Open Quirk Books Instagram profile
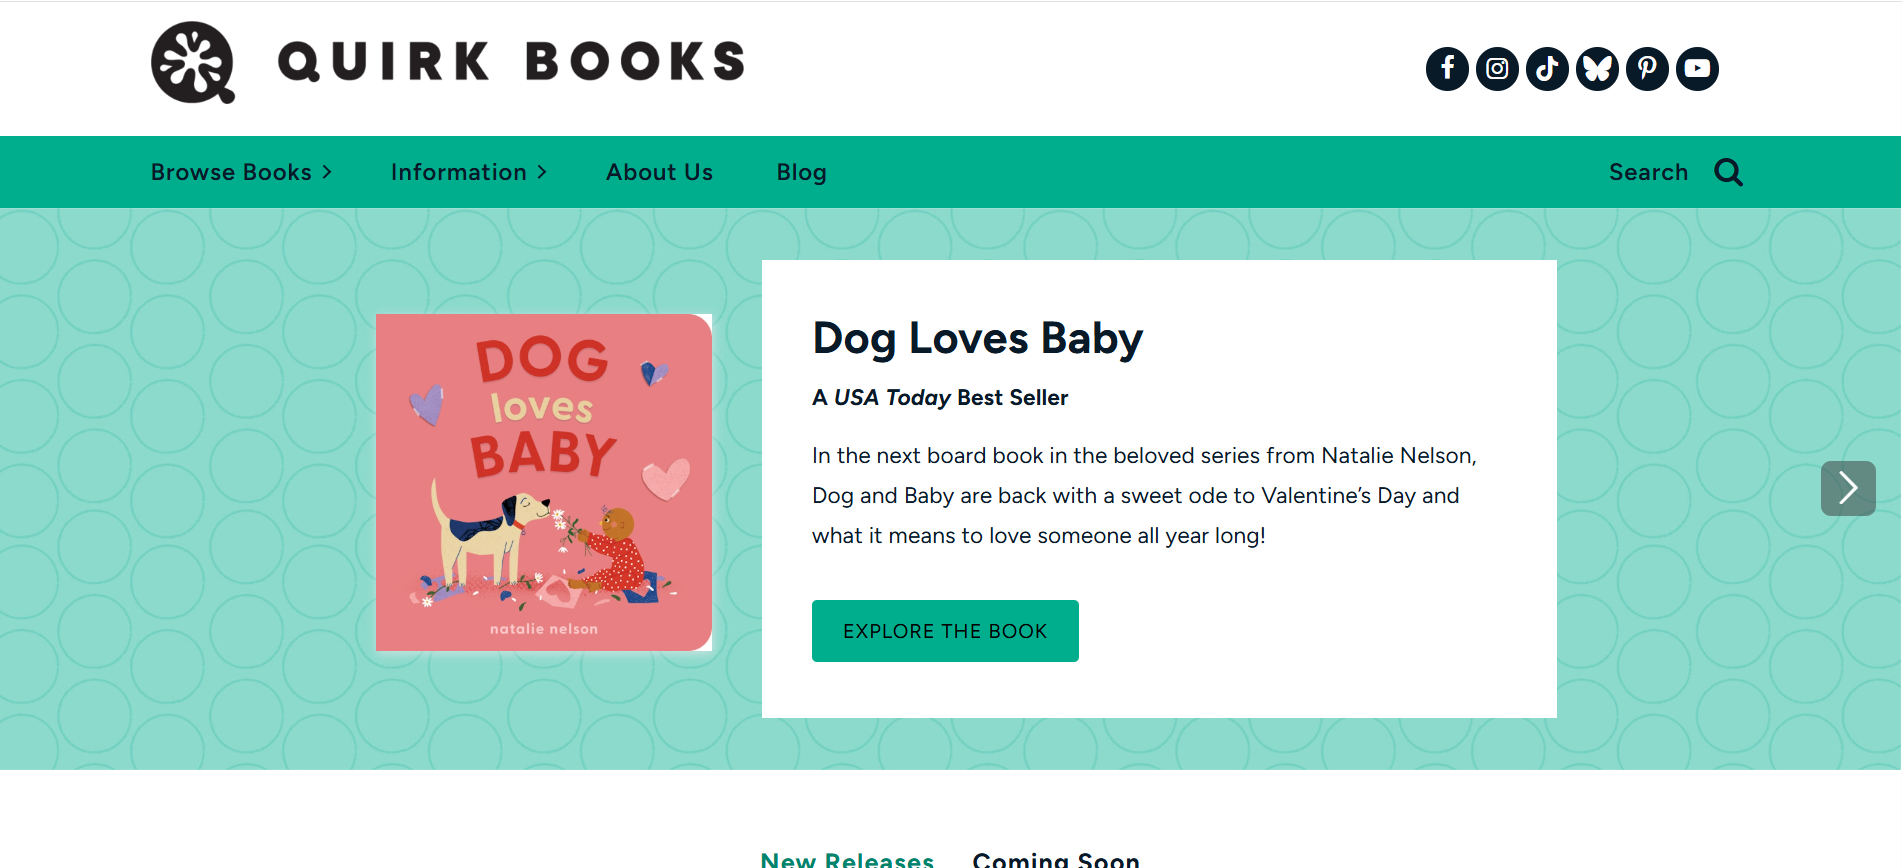Image resolution: width=1902 pixels, height=868 pixels. tap(1497, 69)
